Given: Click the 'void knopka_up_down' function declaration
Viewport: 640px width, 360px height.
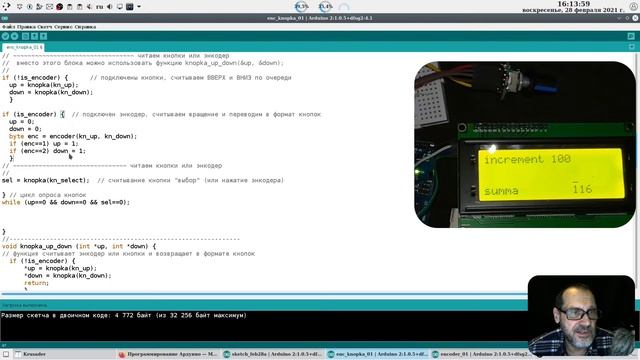Looking at the screenshot, I should coord(79,246).
